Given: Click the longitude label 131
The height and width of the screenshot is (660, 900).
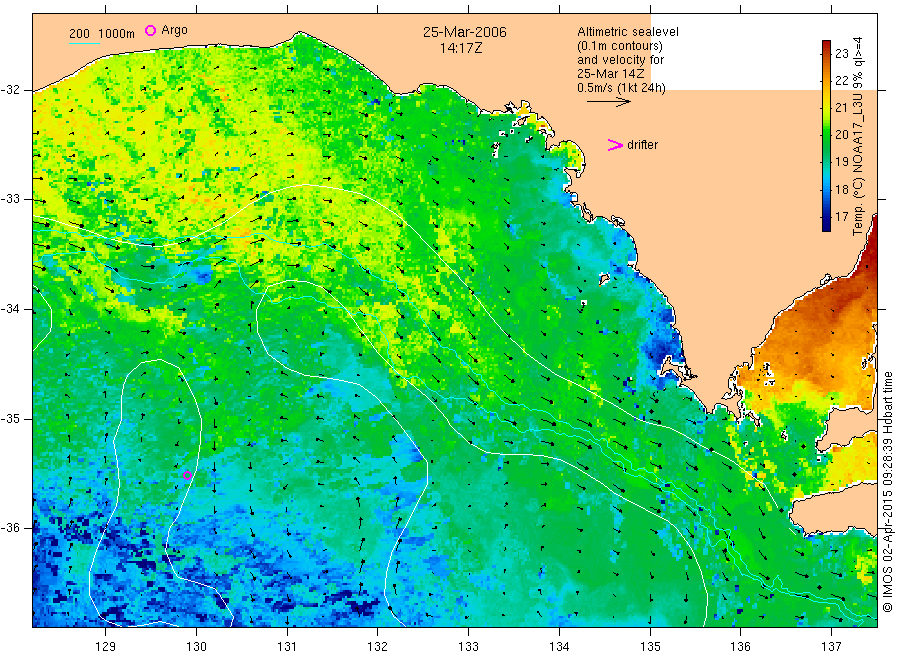Looking at the screenshot, I should point(287,646).
